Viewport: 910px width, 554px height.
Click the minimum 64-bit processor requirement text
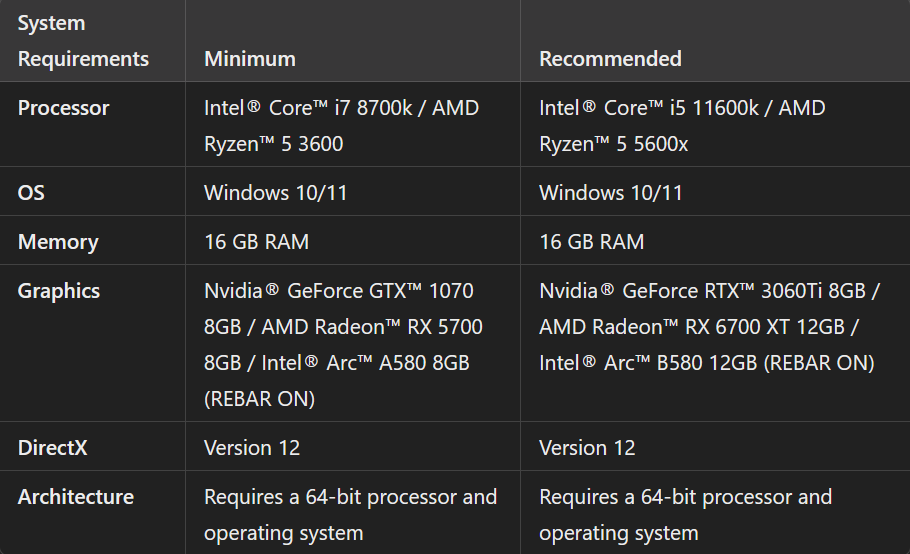click(x=350, y=497)
